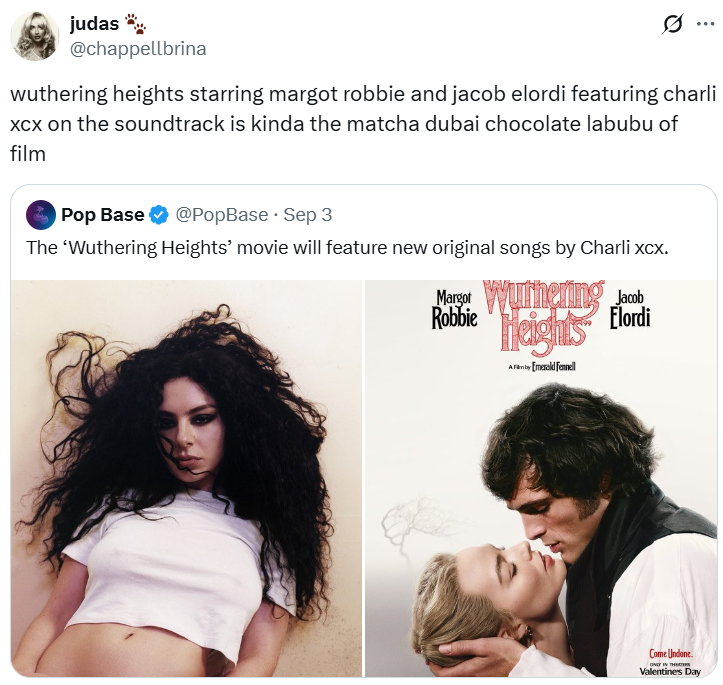
Task: Click the judas display name
Action: point(95,24)
